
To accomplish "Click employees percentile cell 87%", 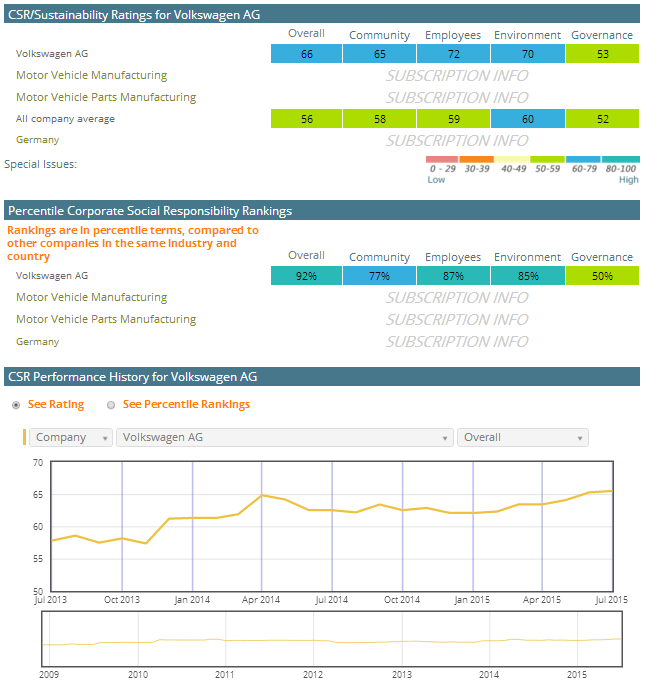I will [453, 276].
